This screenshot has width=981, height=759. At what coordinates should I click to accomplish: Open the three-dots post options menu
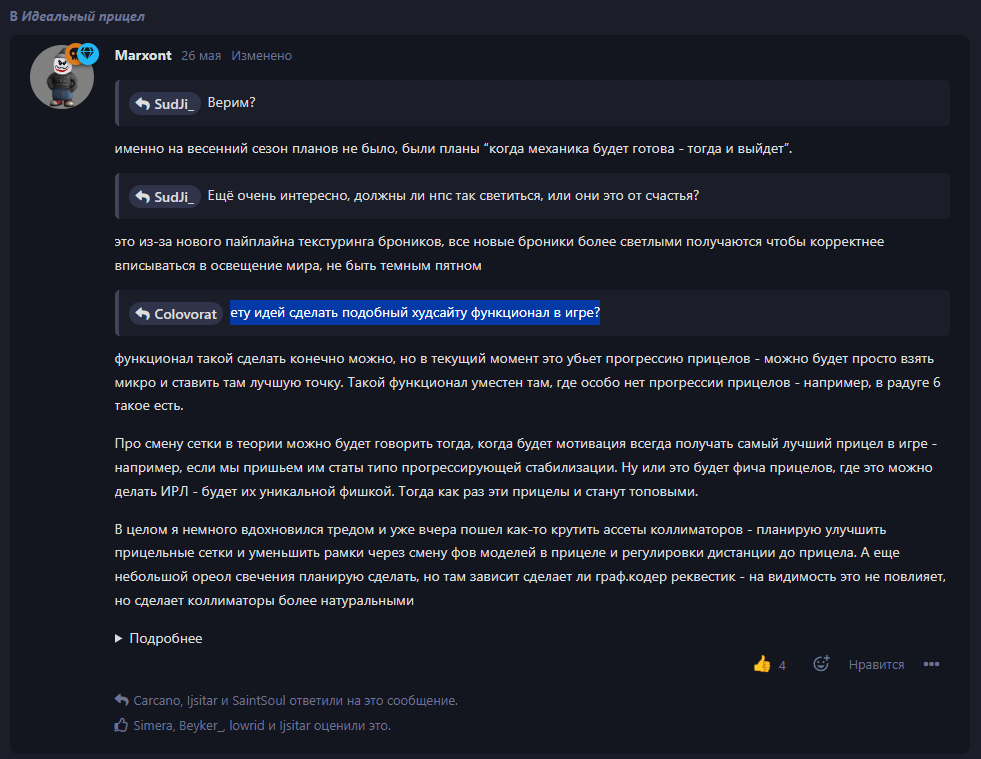(931, 664)
